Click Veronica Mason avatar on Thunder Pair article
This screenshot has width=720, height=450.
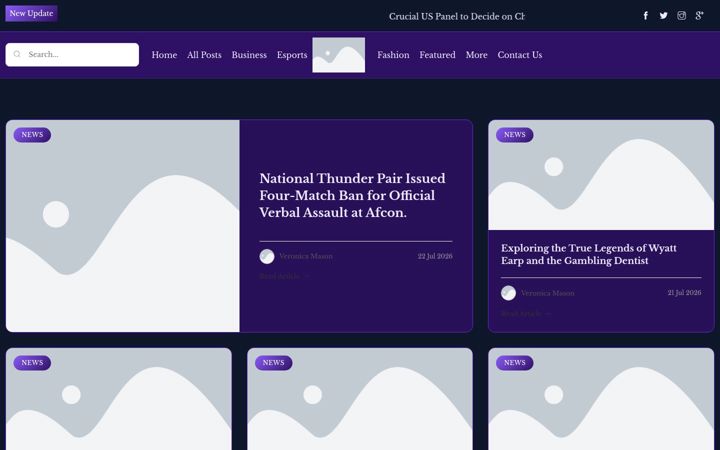point(267,256)
